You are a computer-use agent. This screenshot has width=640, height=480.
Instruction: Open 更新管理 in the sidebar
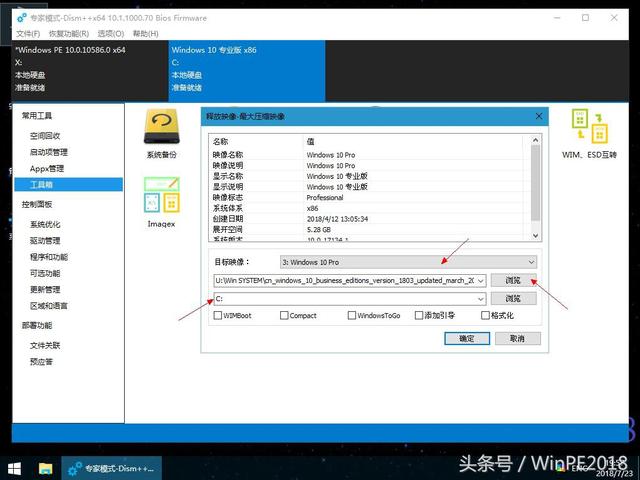point(45,290)
